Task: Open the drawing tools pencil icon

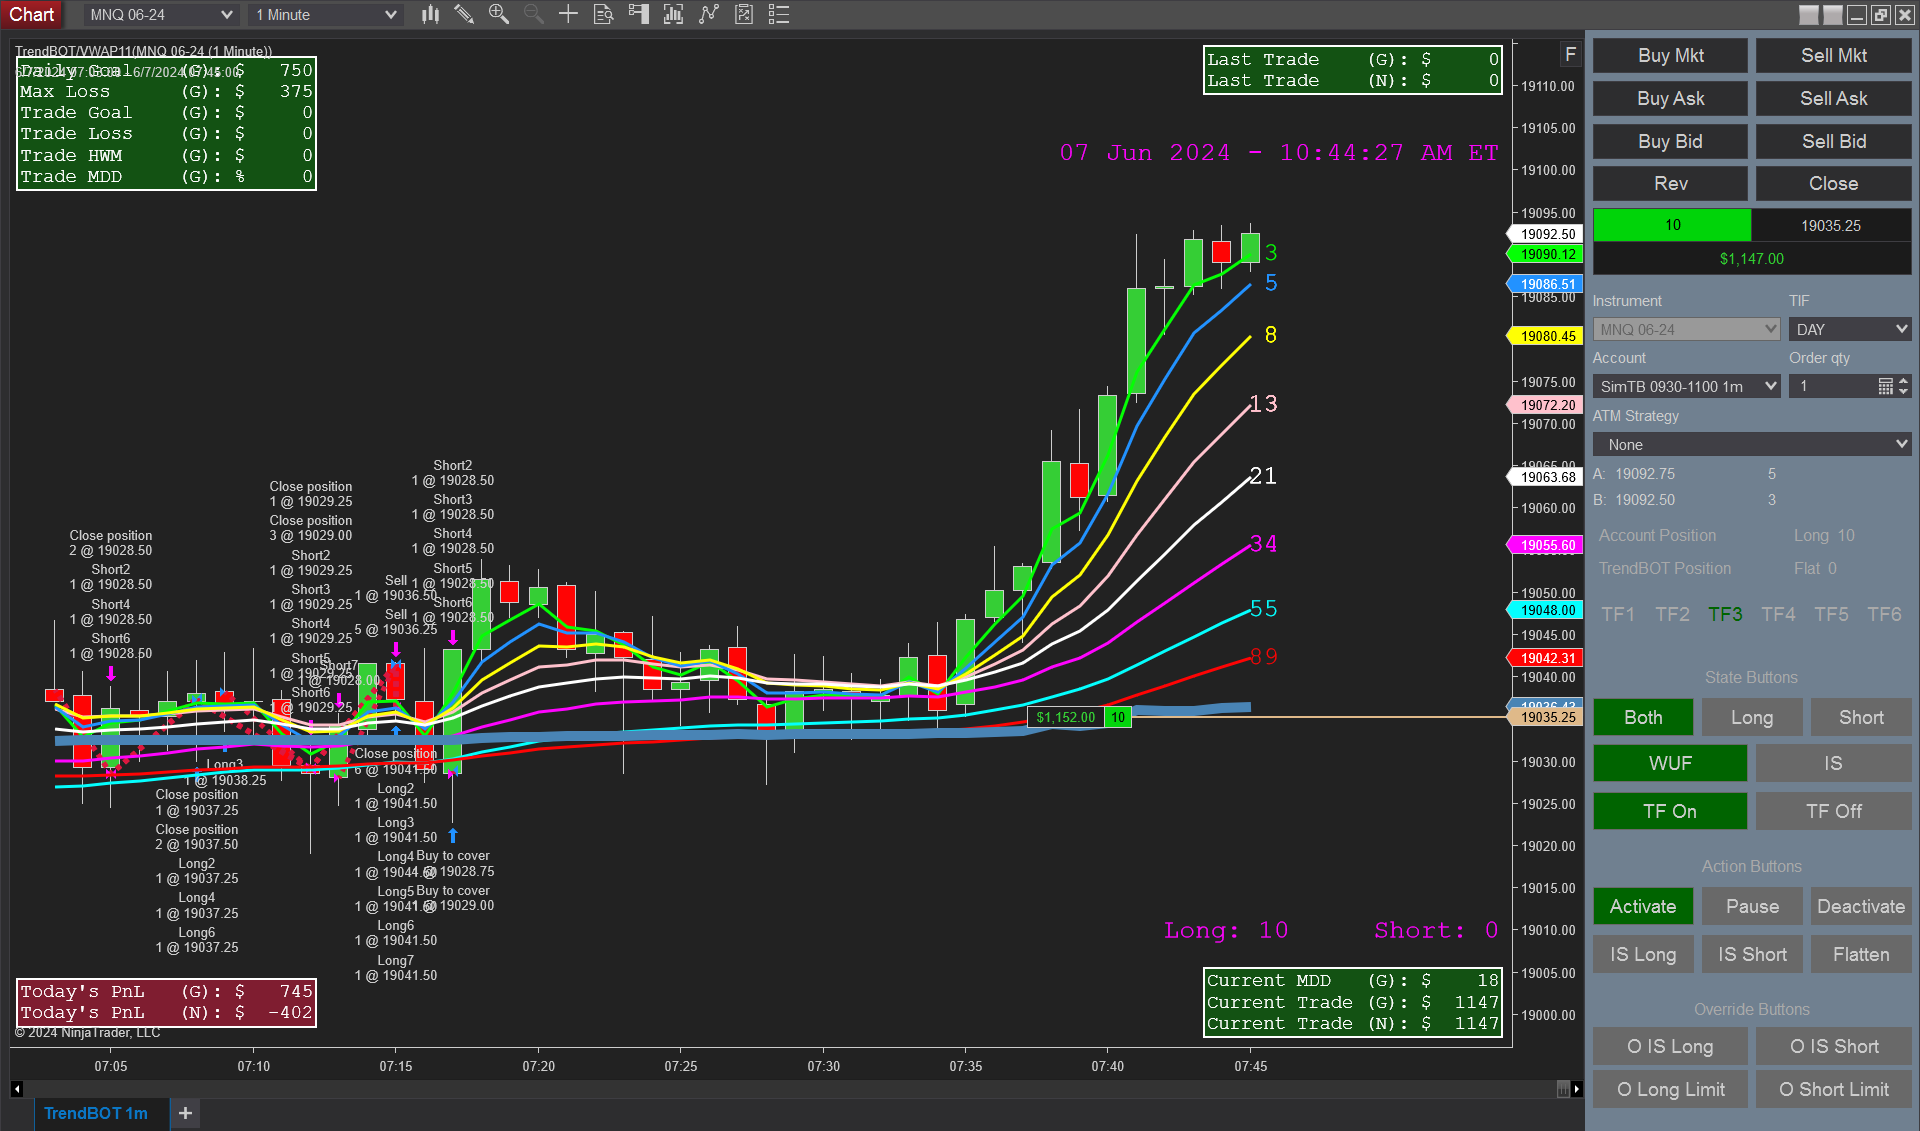Action: tap(463, 14)
